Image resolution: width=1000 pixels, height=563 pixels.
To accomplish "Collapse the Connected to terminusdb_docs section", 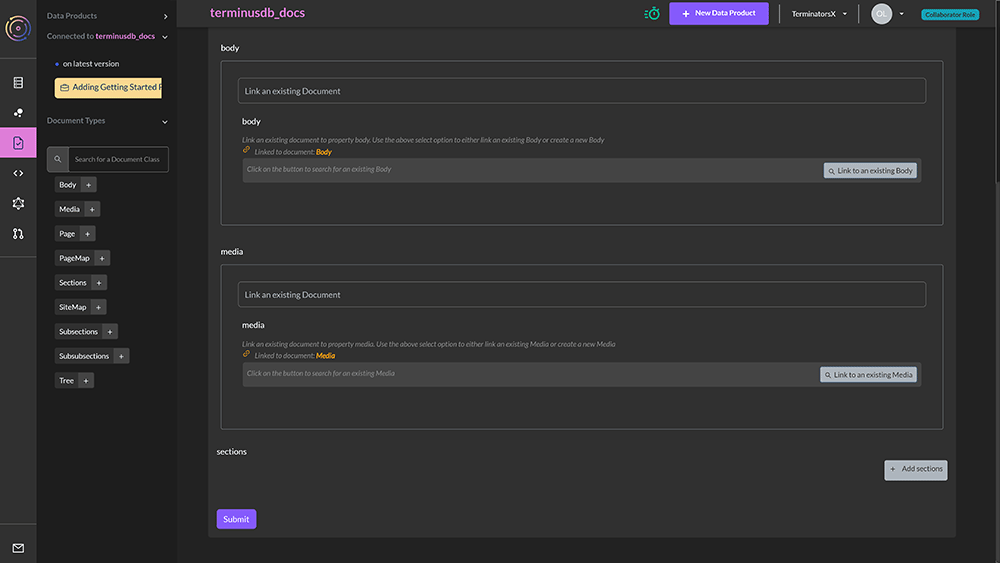I will (165, 37).
